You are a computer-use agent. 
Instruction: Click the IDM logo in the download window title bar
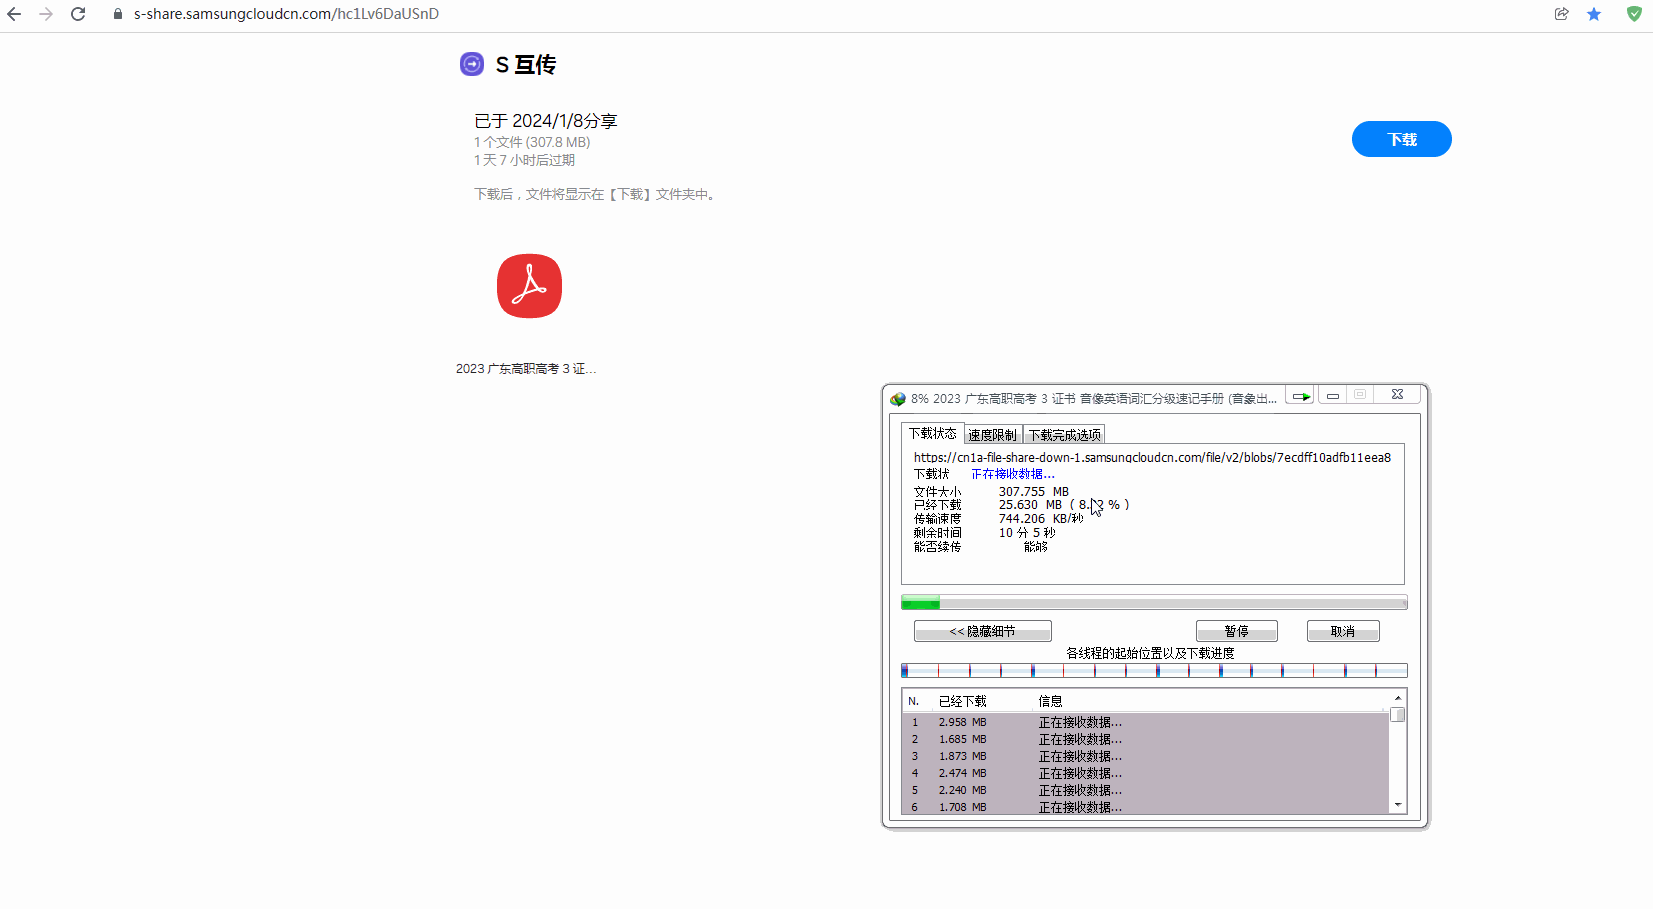897,397
